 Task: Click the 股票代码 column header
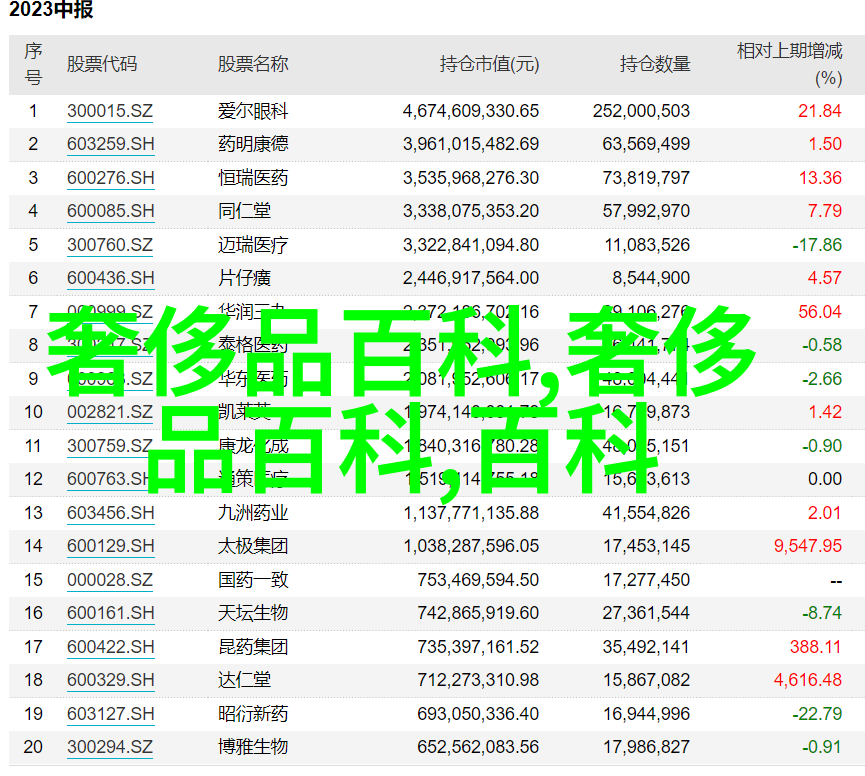[x=102, y=65]
